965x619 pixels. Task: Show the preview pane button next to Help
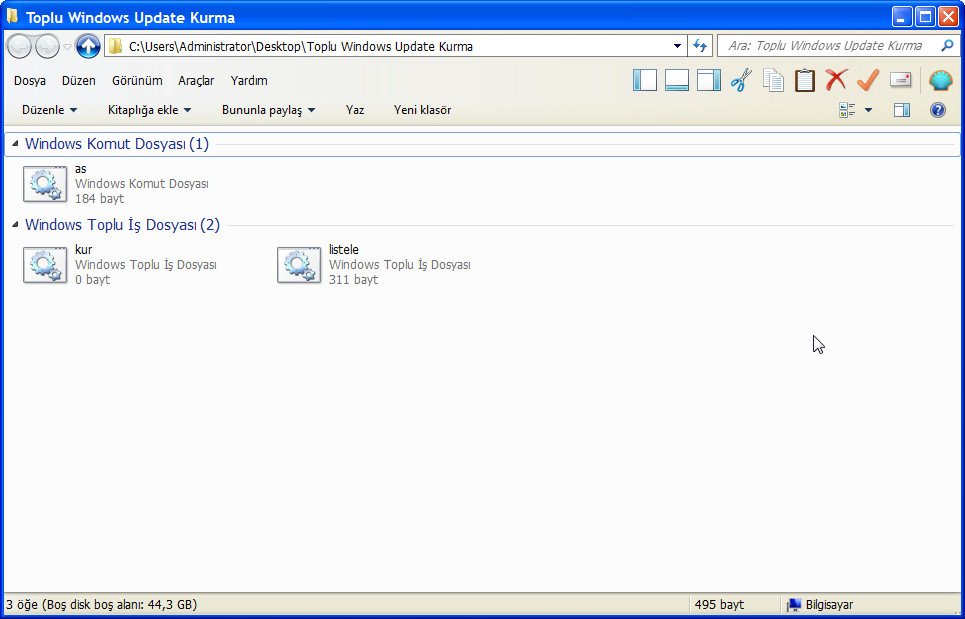pos(902,110)
